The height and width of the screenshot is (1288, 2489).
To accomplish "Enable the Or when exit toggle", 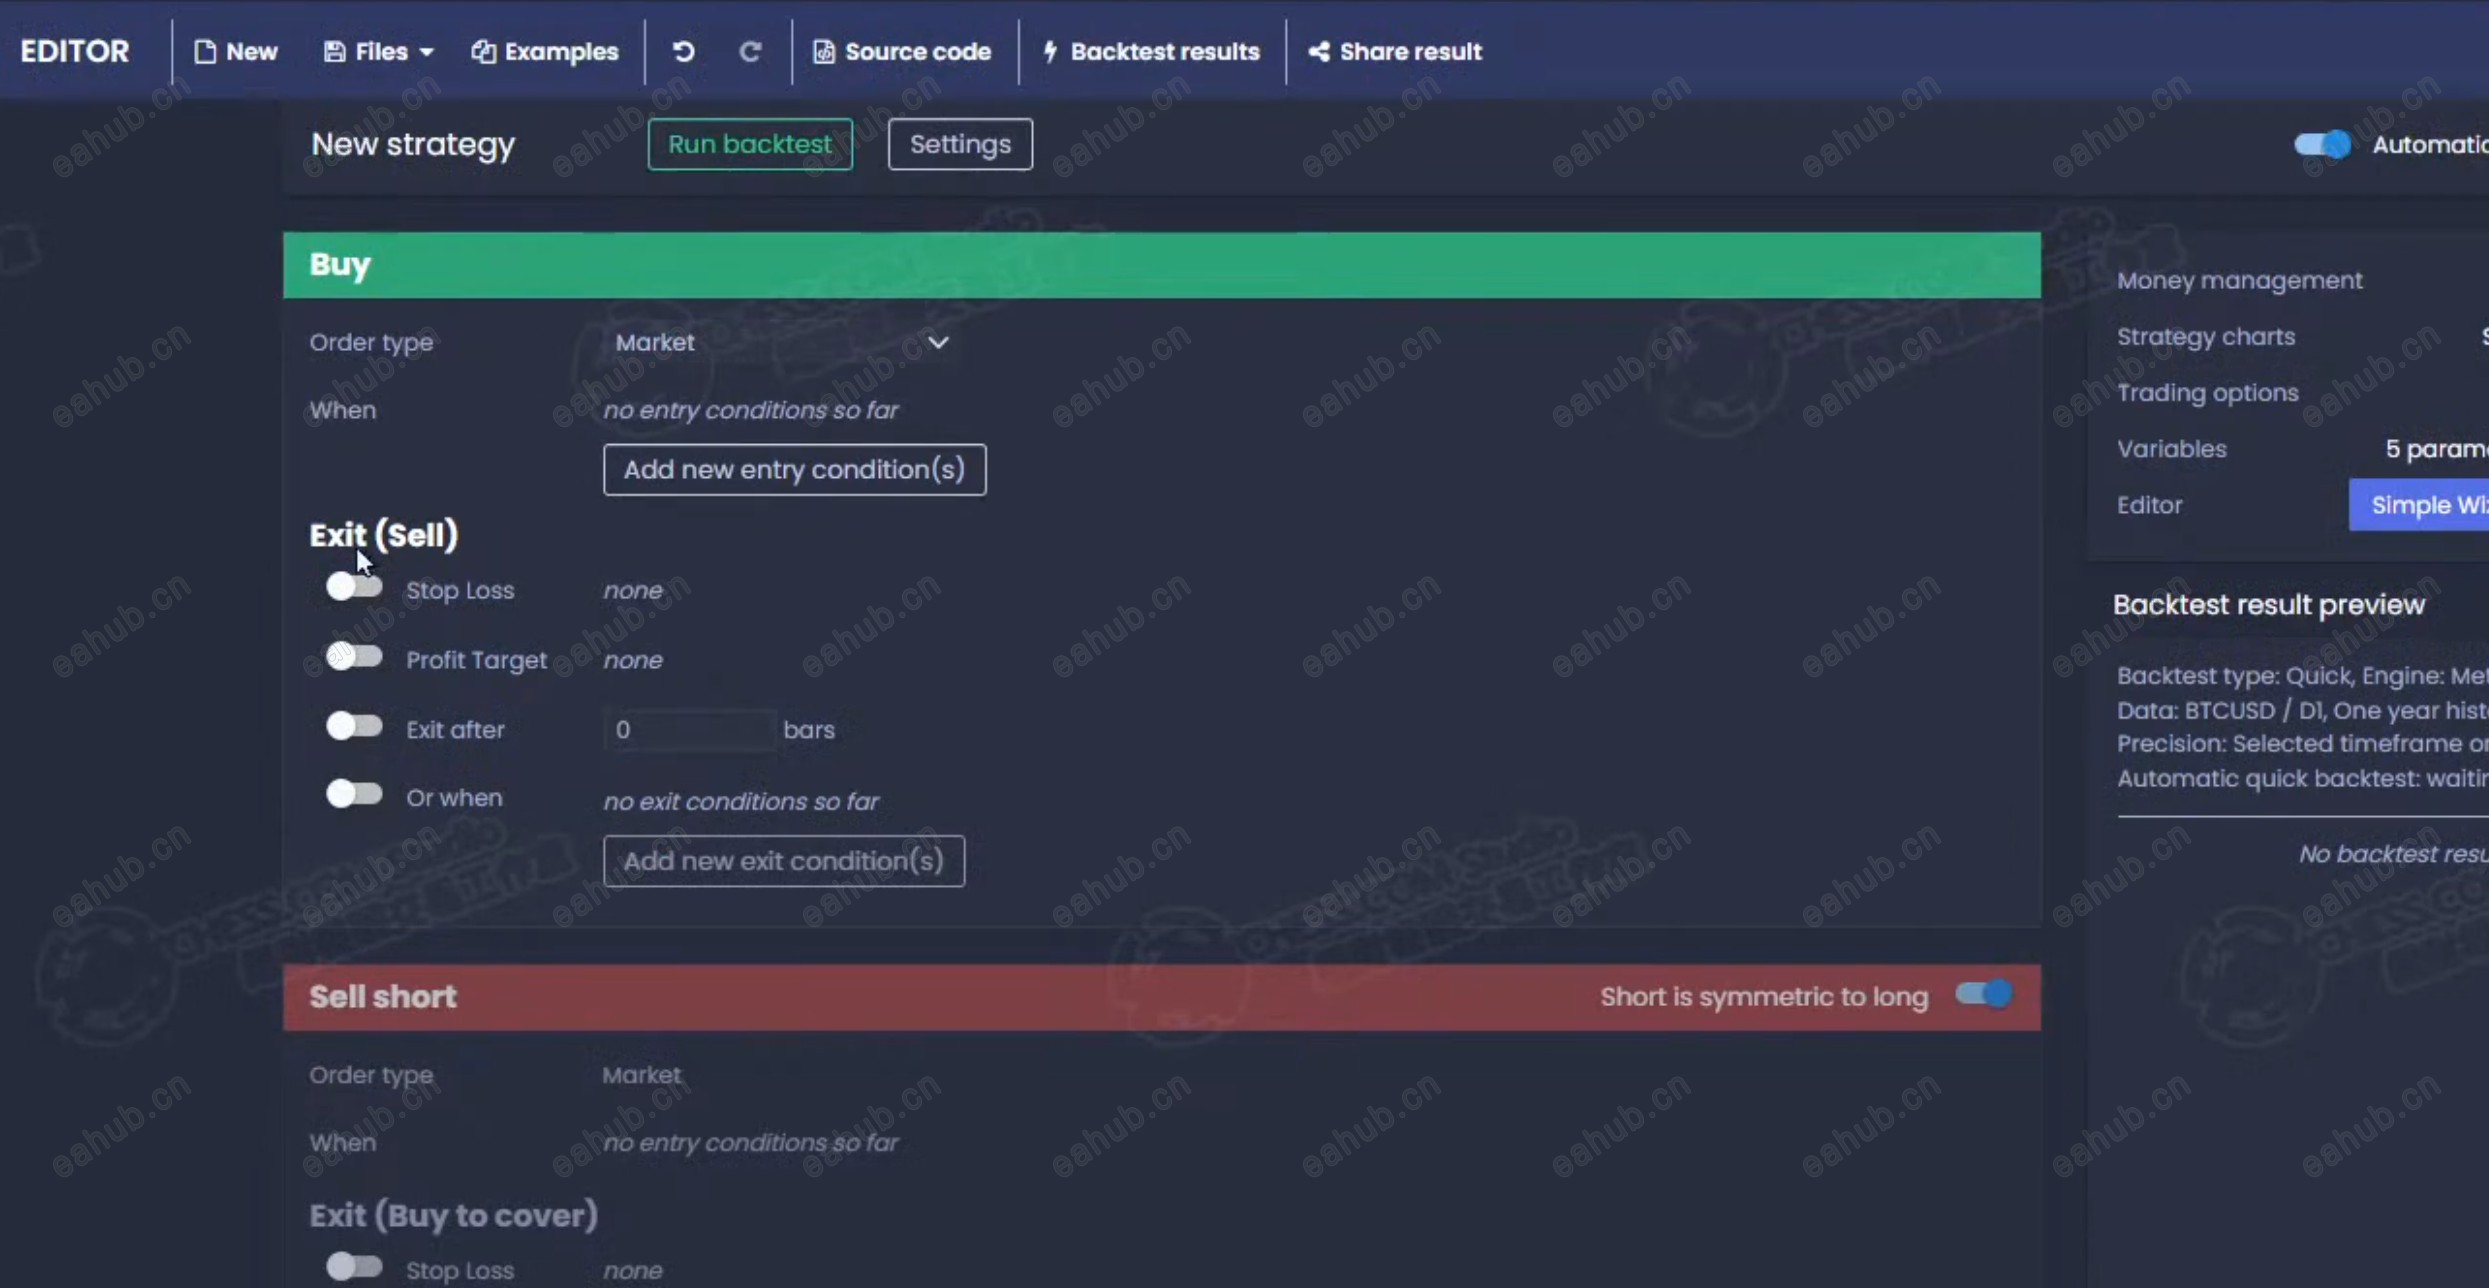I will (354, 794).
